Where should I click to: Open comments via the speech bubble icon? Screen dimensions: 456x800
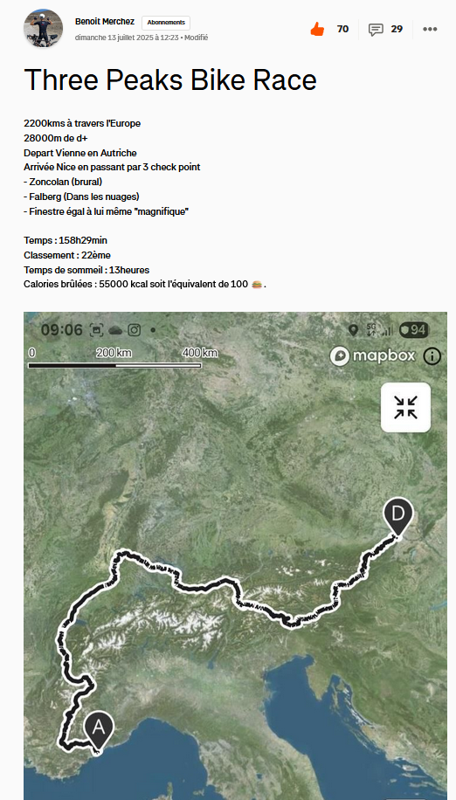coord(376,29)
